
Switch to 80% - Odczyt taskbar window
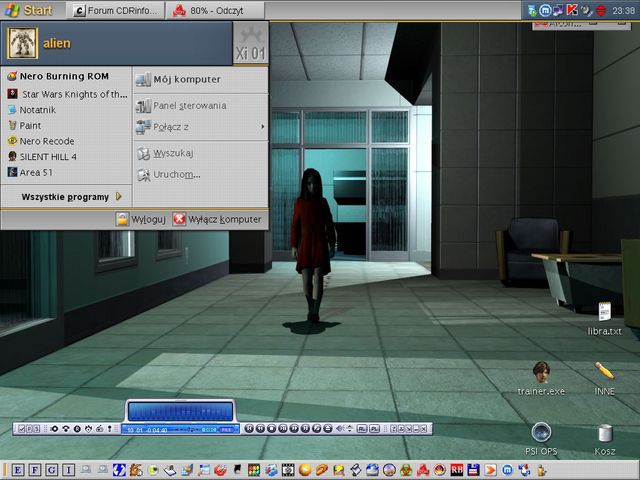click(215, 11)
